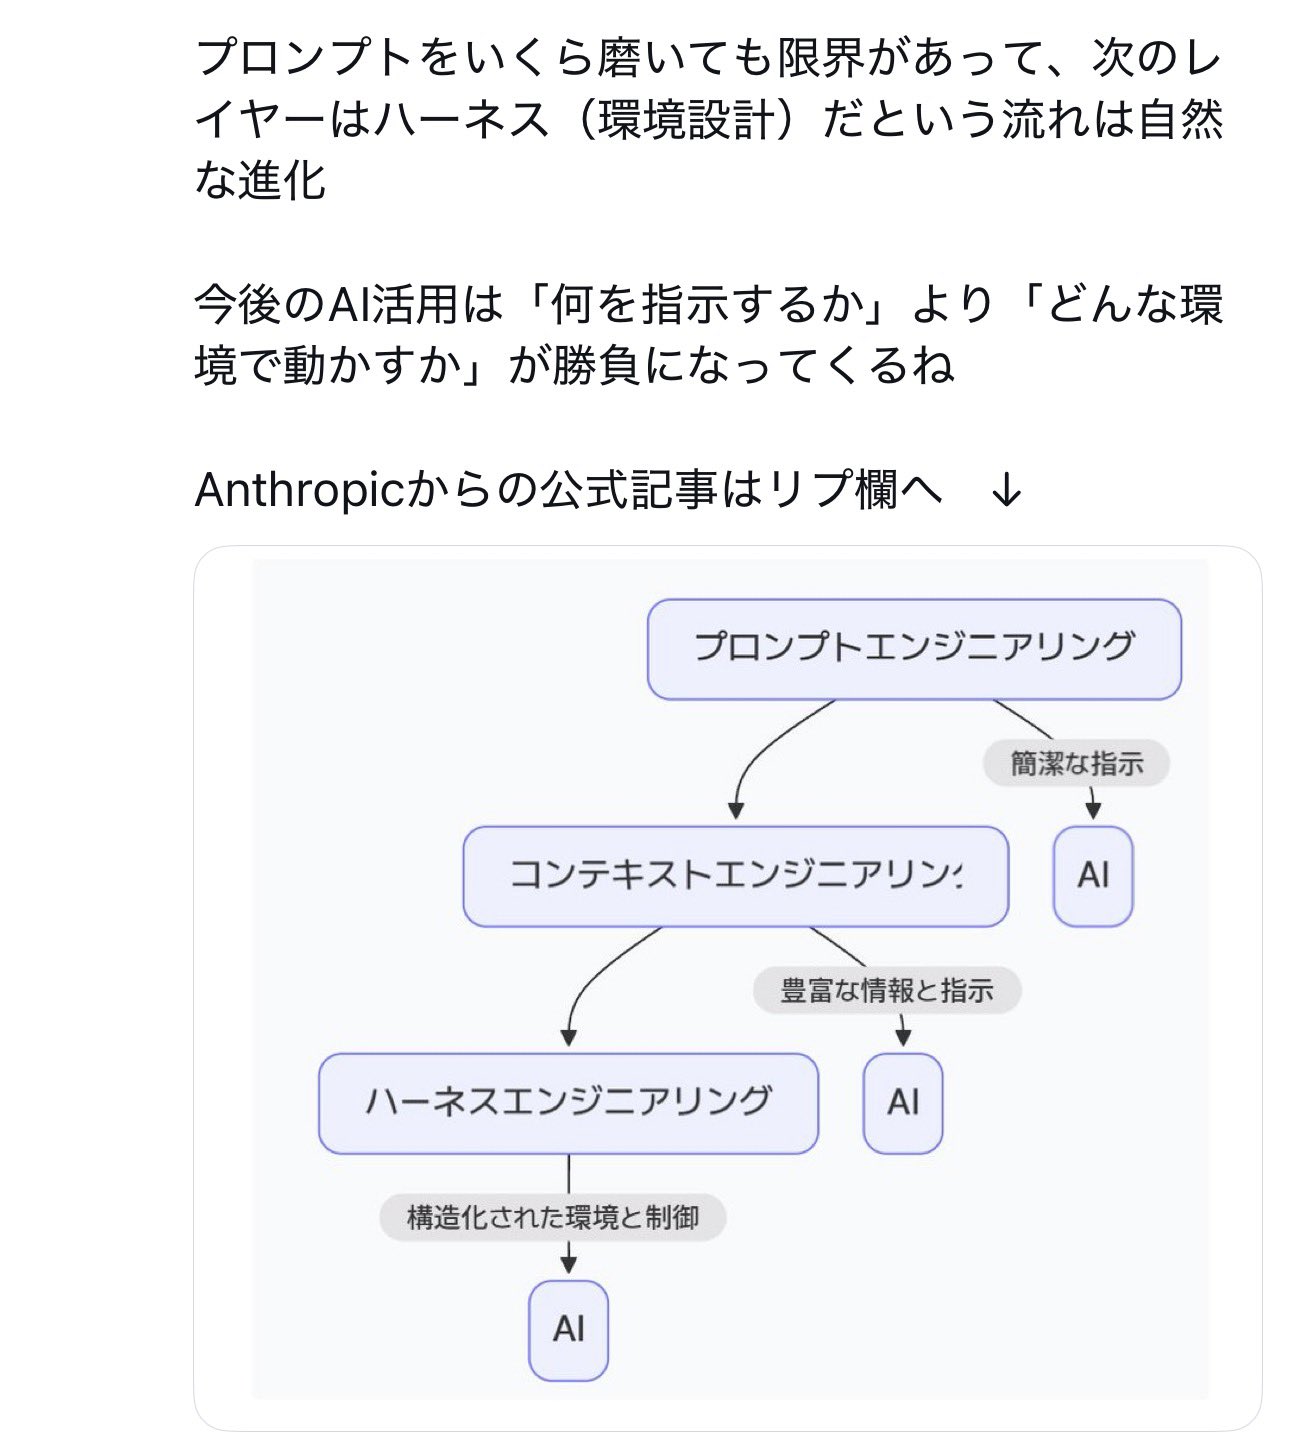This screenshot has height=1446, width=1290.
Task: Click the sentence beginning 今後のAI活用は
Action: click(708, 334)
